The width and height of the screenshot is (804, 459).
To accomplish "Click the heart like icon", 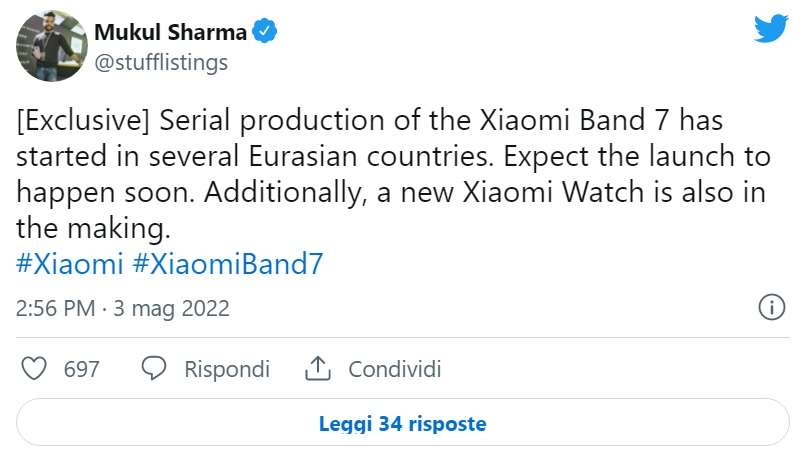I will coord(35,369).
